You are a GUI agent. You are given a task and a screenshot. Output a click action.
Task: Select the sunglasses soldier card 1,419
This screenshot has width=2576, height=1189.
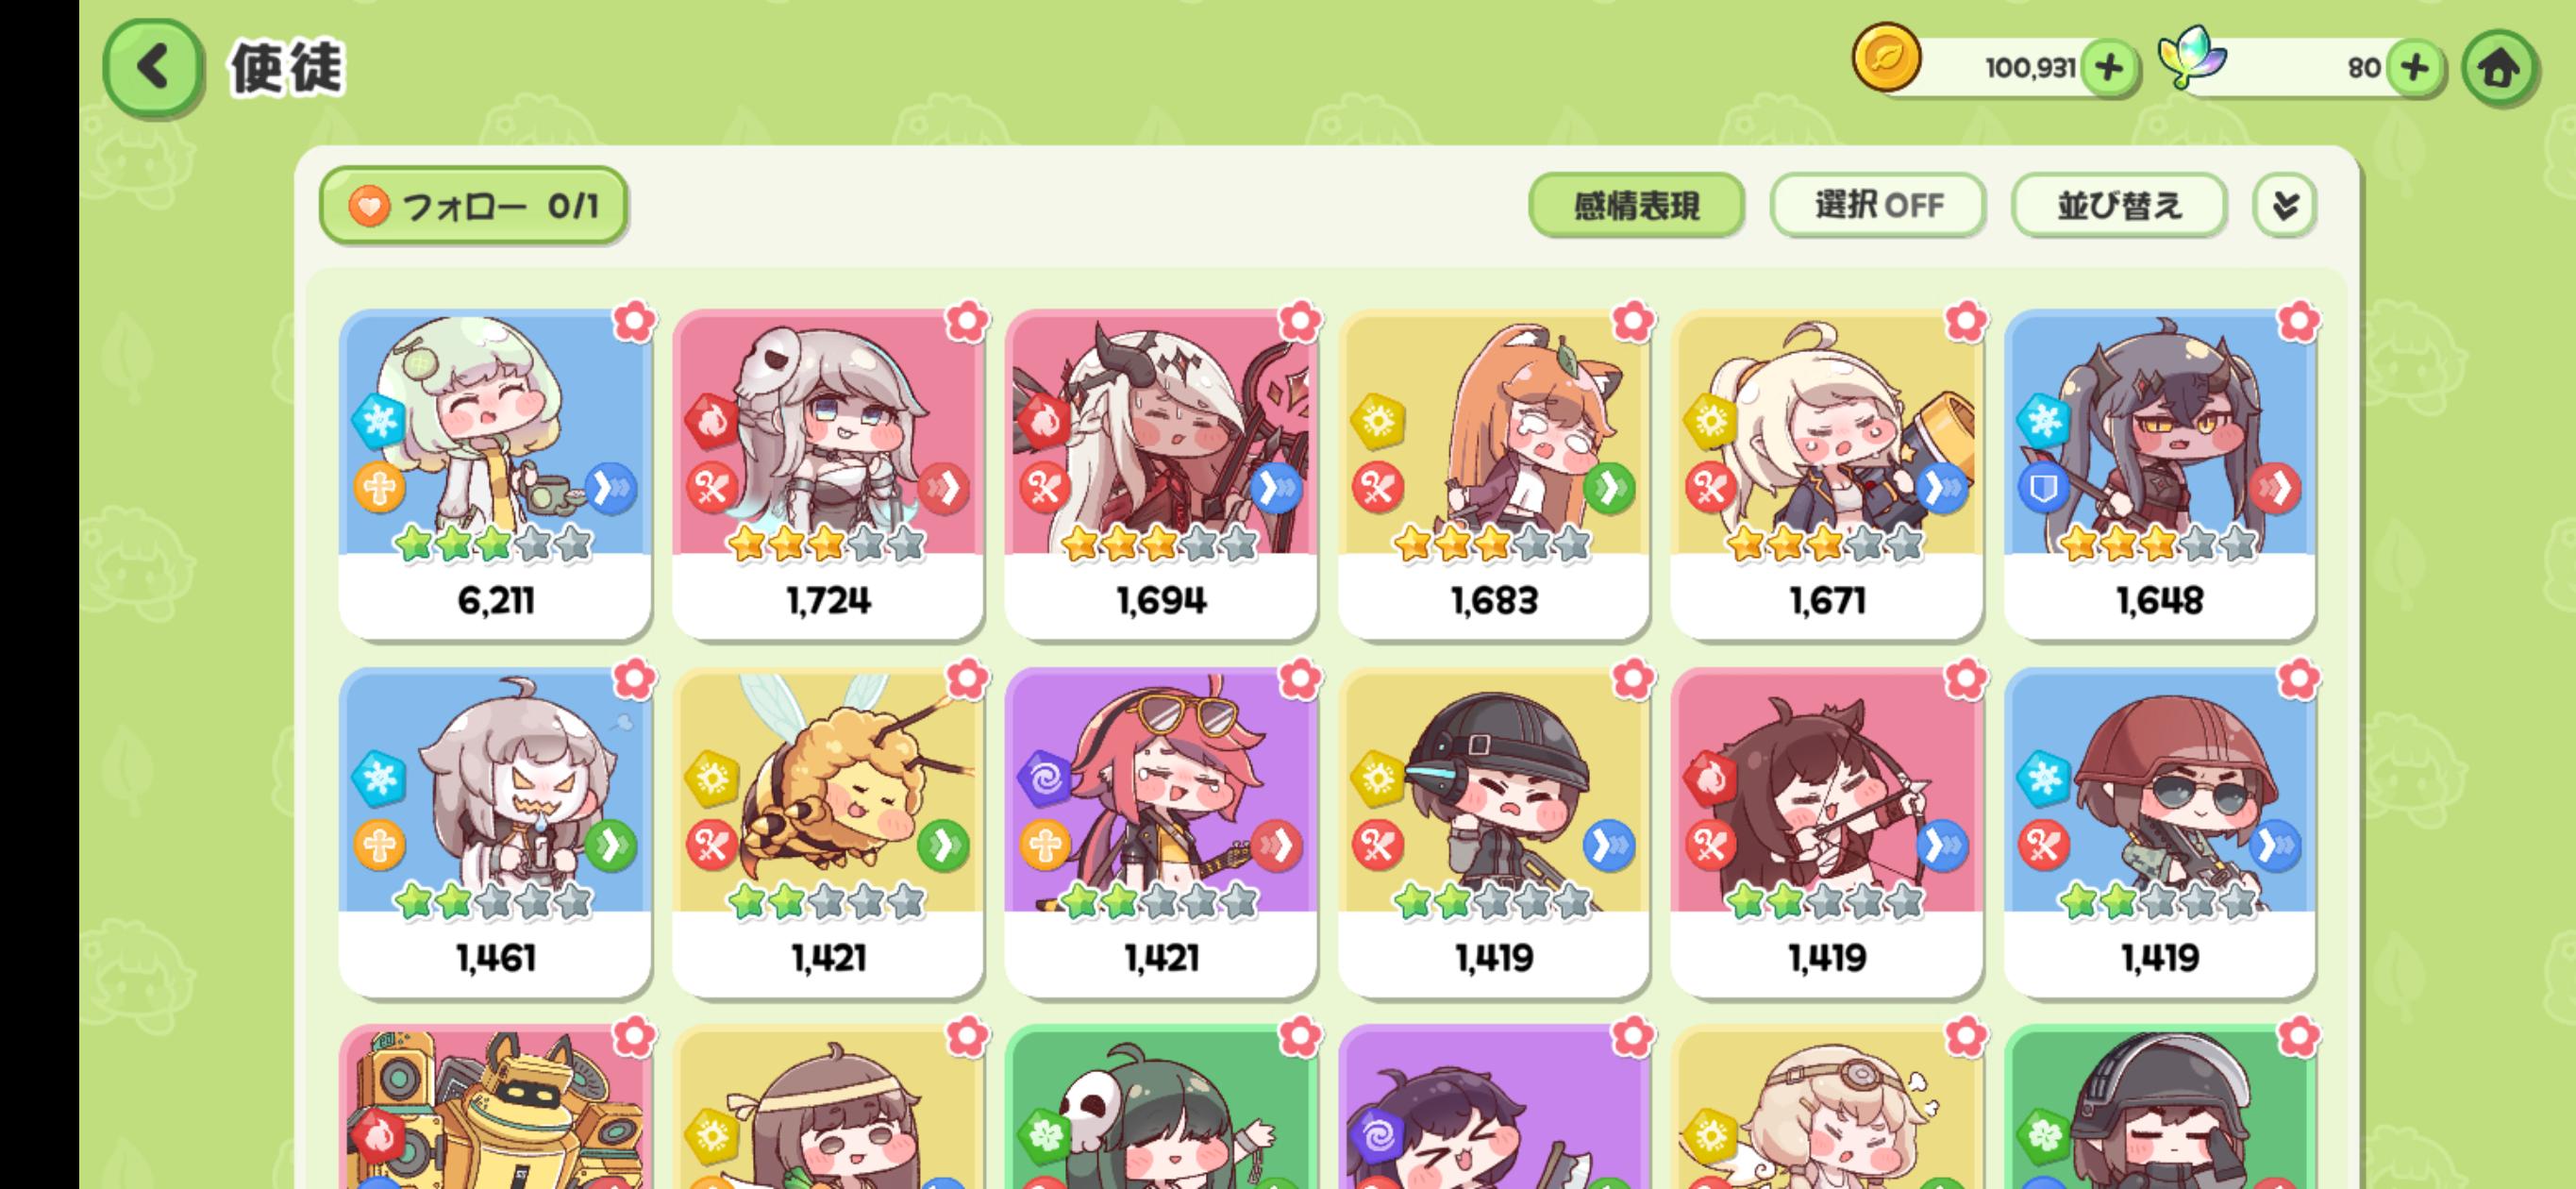[2159, 832]
